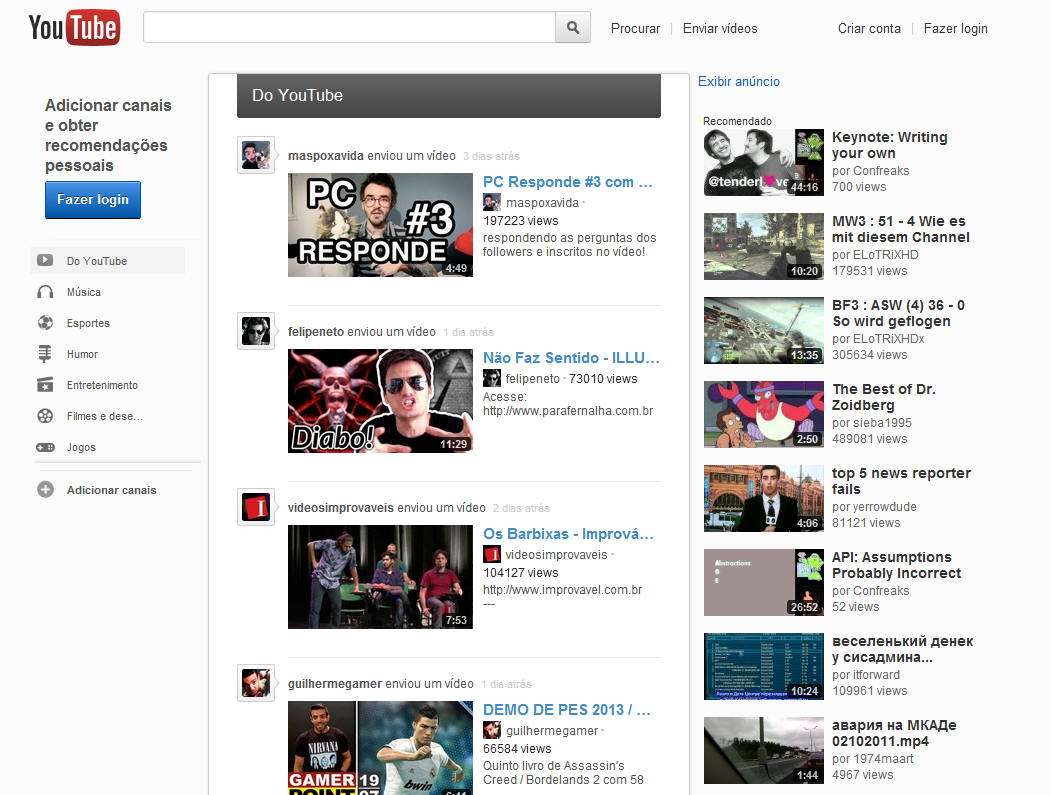Select the Música category icon
1050x795 pixels.
46,291
